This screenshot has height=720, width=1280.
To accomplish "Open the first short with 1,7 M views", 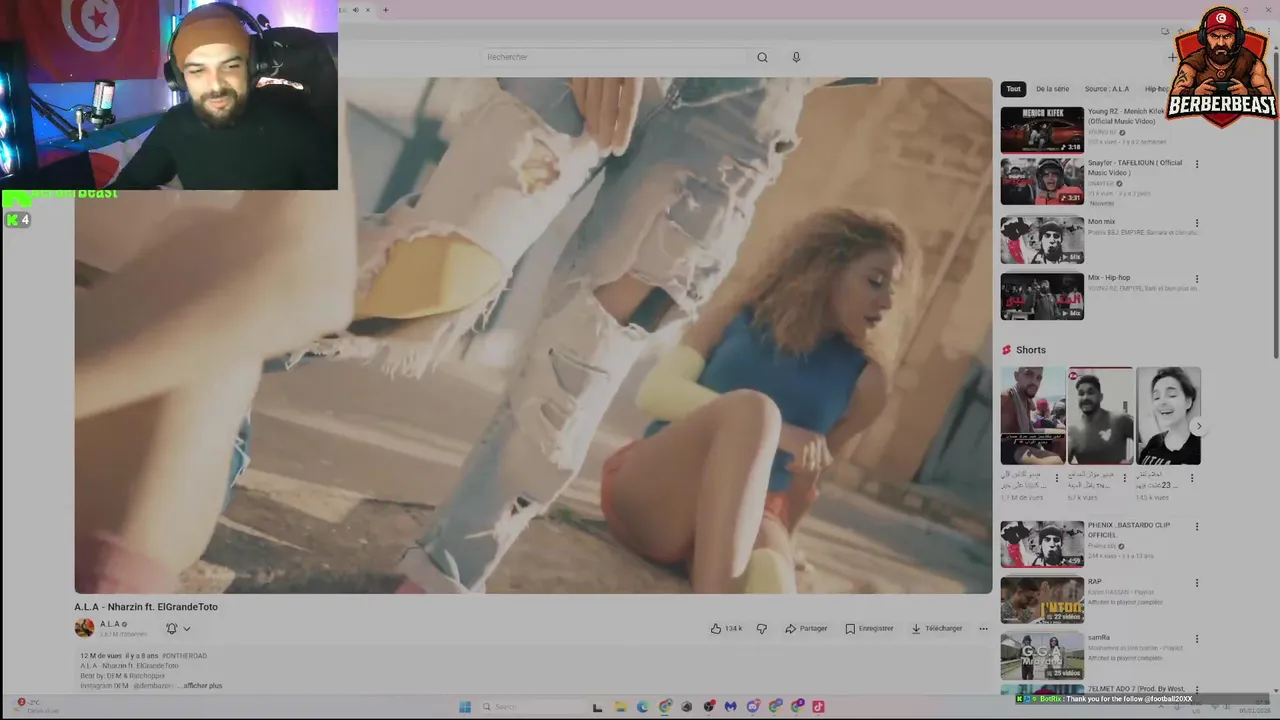I will click(x=1033, y=415).
